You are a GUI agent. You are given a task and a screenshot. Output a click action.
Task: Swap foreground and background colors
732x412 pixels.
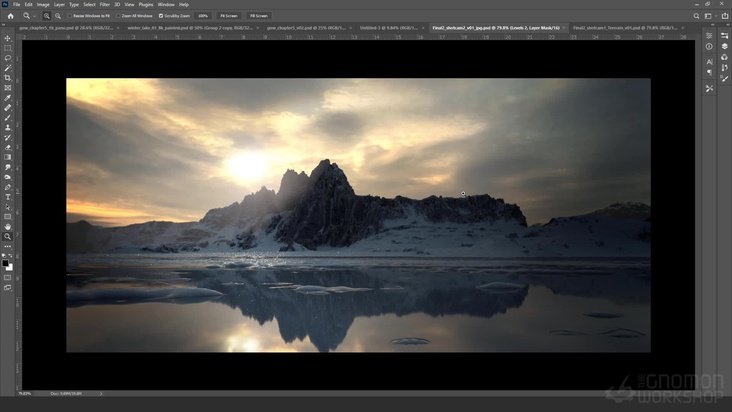tap(10, 256)
